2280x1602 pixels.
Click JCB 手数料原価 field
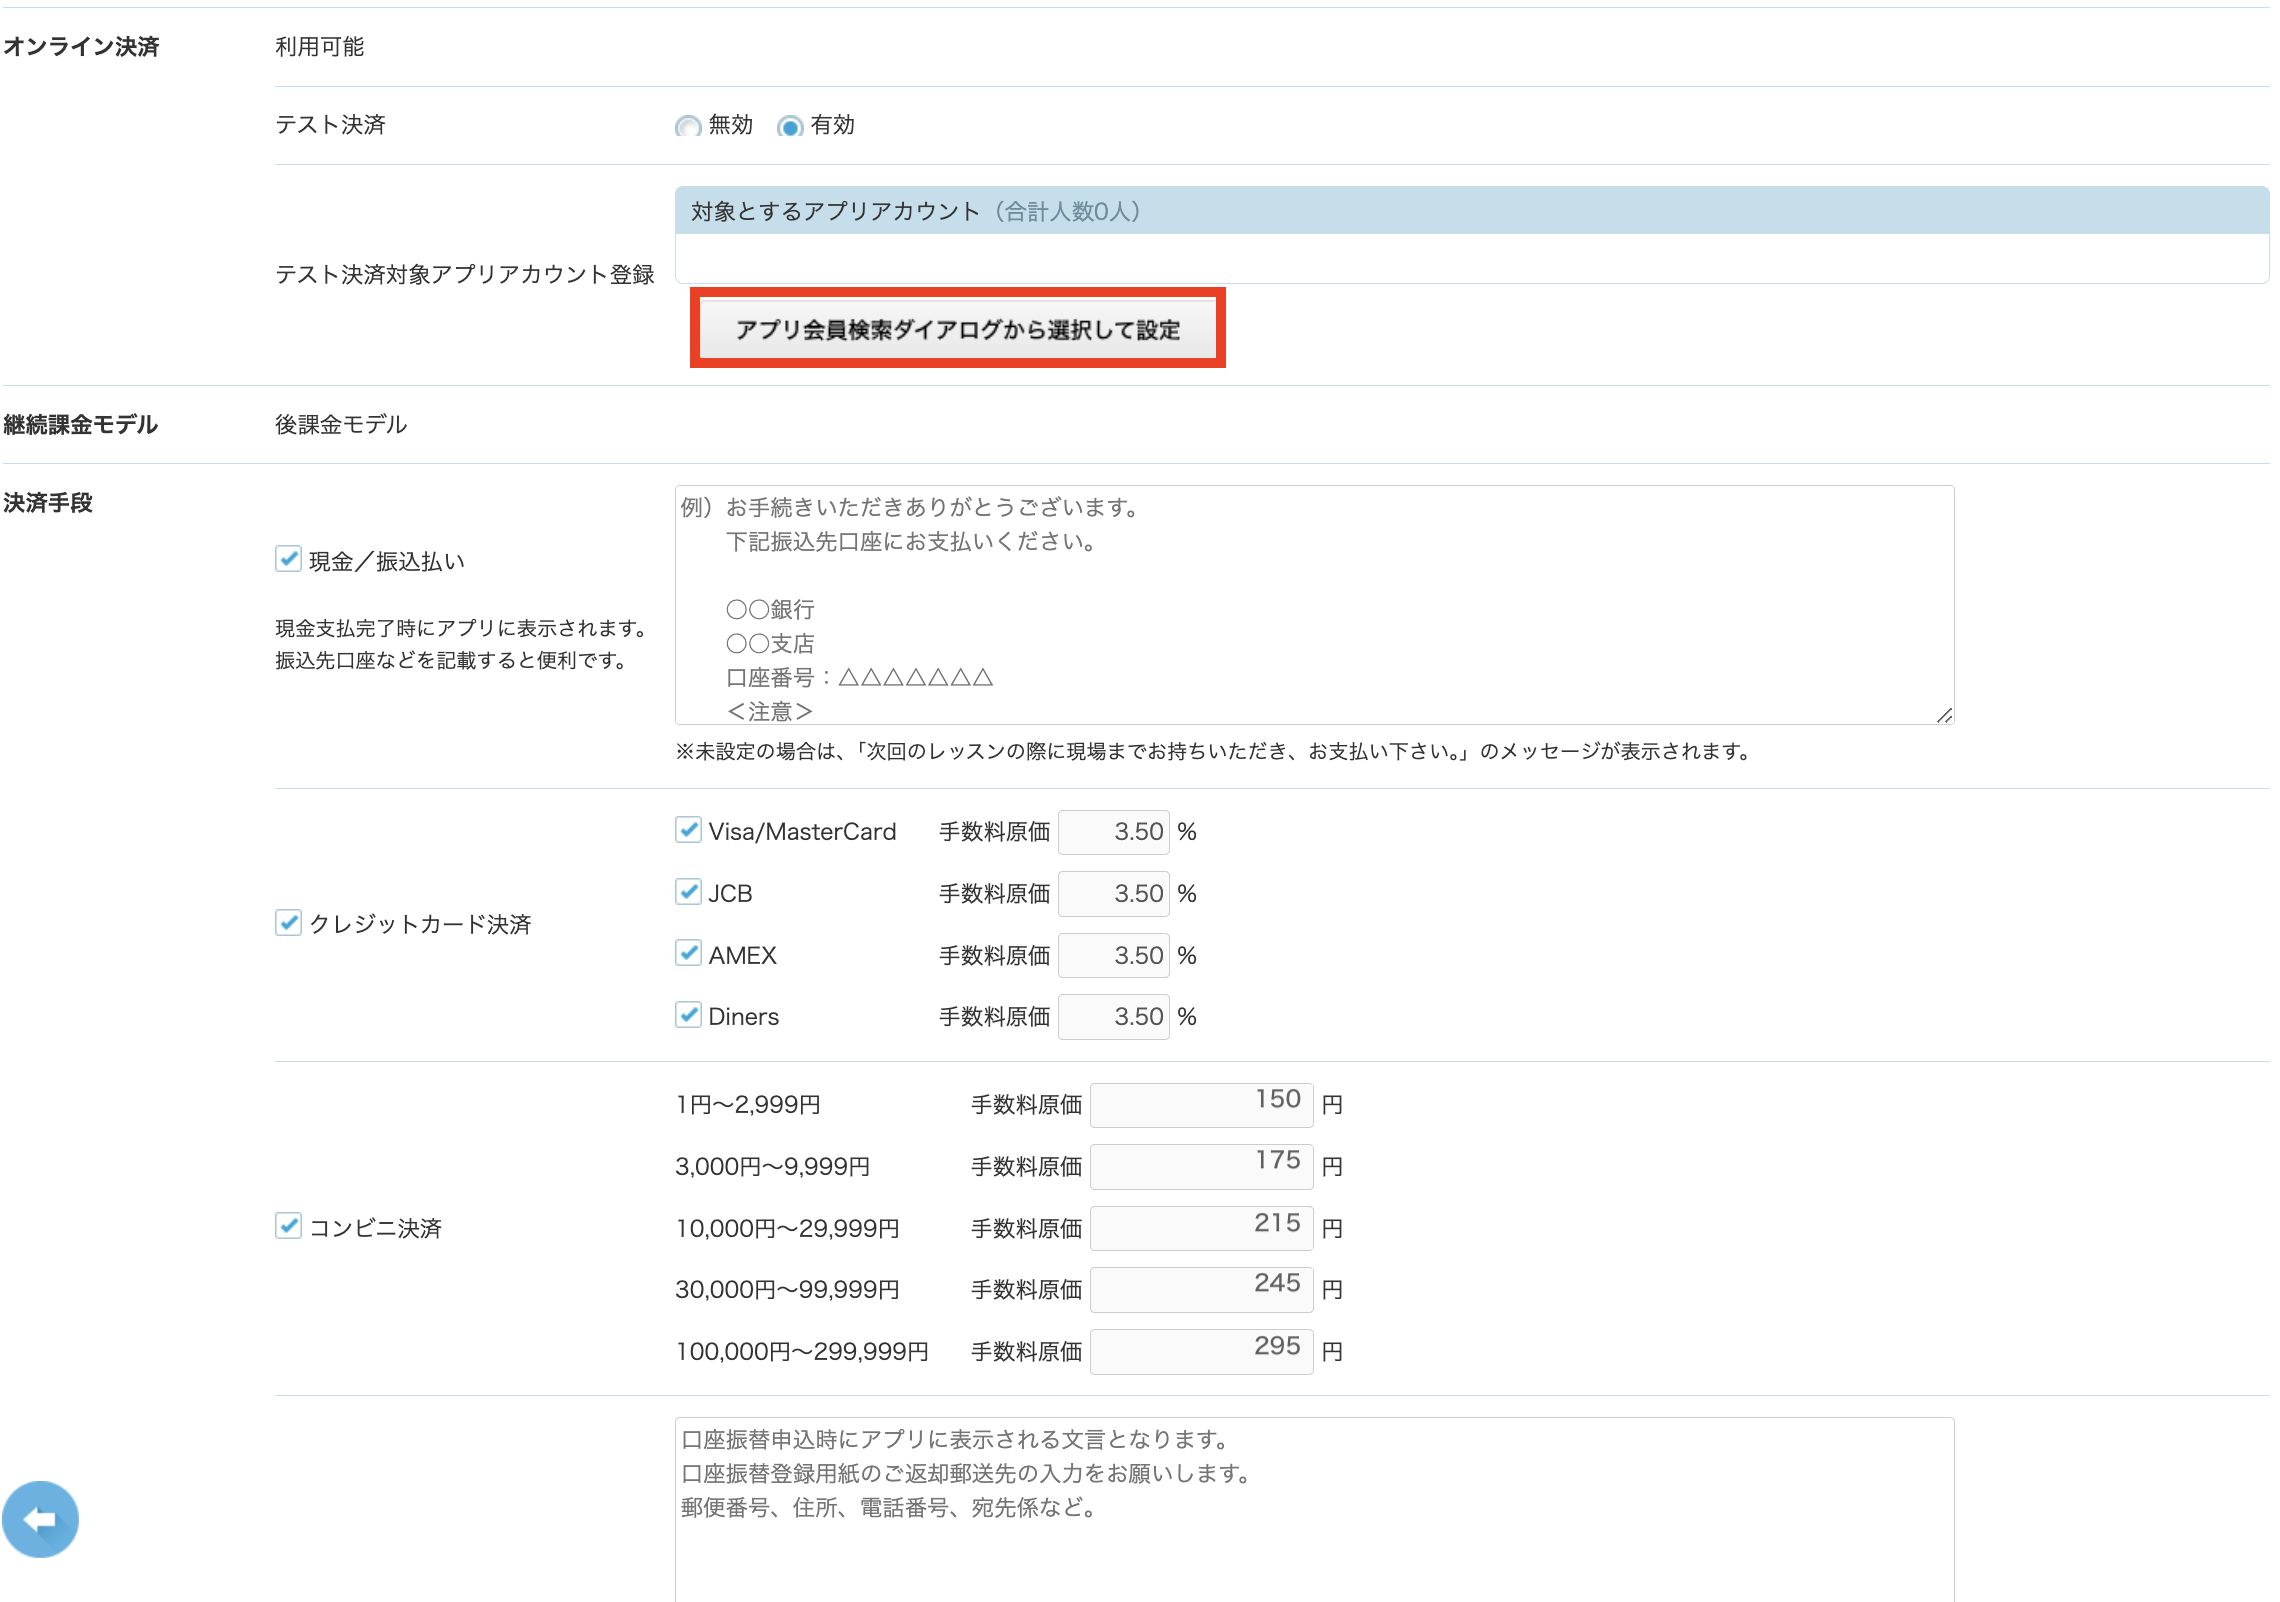click(1114, 894)
